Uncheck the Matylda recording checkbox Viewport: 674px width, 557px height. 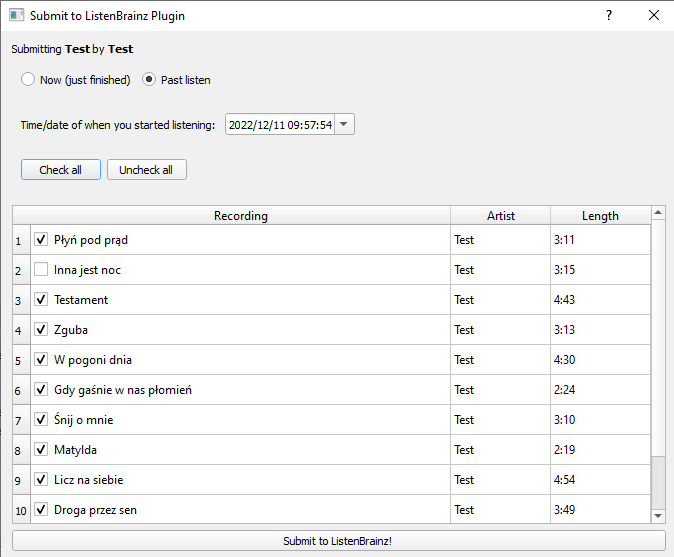[41, 449]
